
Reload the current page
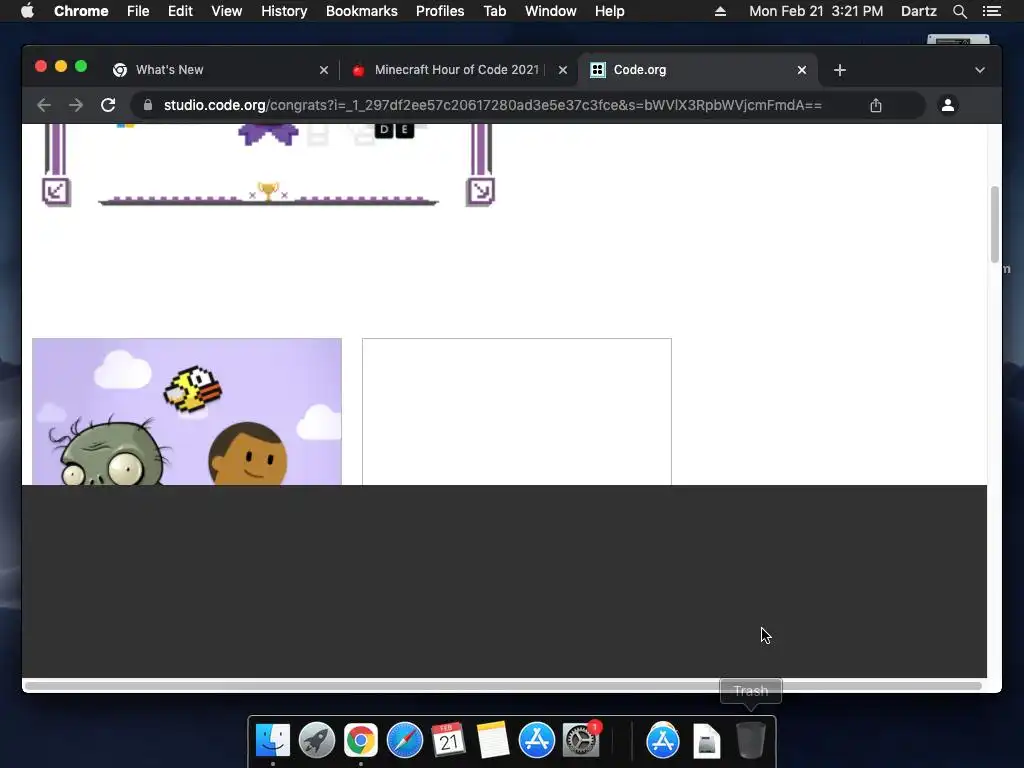point(108,105)
